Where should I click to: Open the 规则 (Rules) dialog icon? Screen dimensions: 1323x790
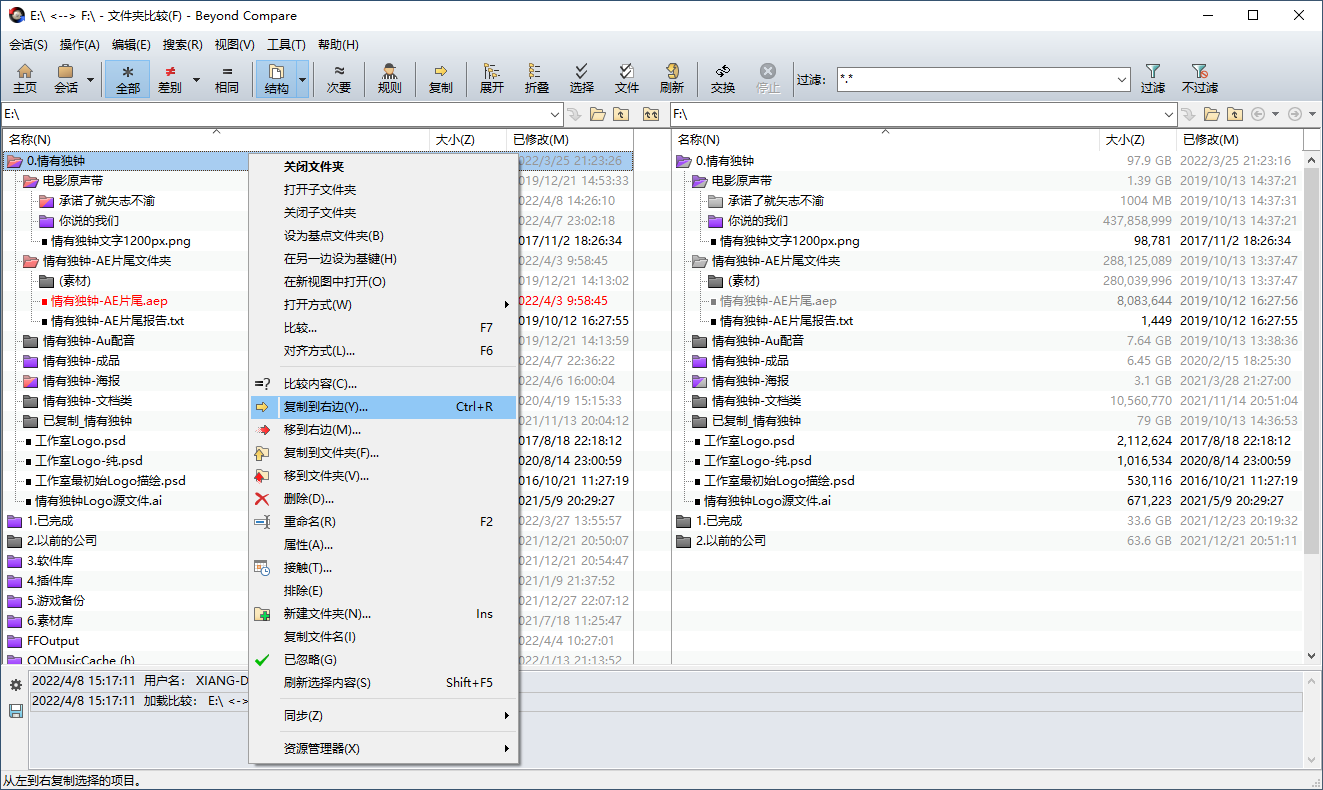pyautogui.click(x=390, y=78)
